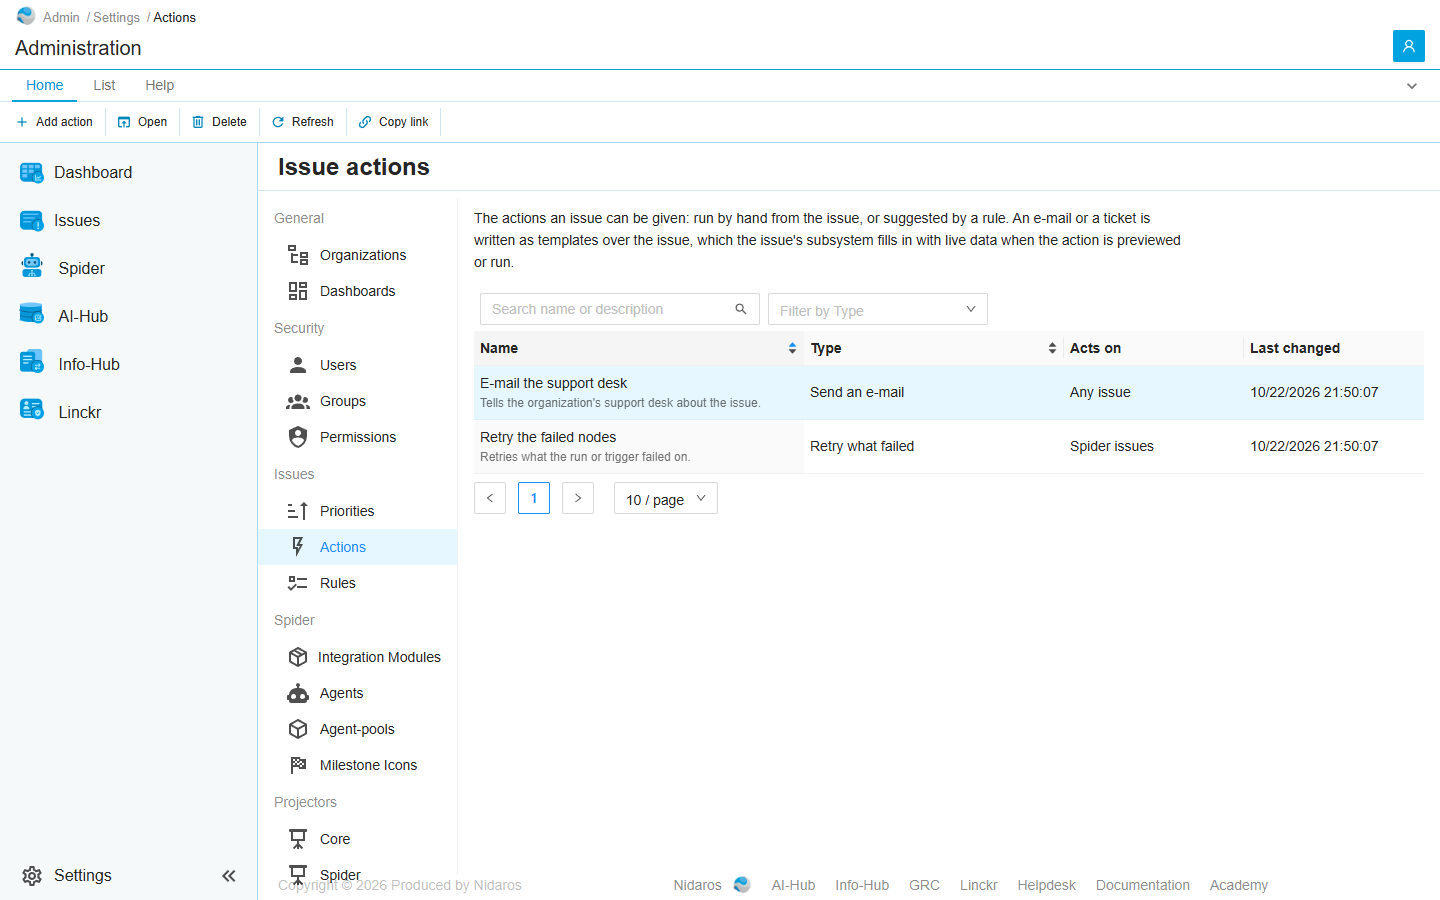Open the 10 / page size dropdown
Image resolution: width=1440 pixels, height=900 pixels.
[x=666, y=498]
